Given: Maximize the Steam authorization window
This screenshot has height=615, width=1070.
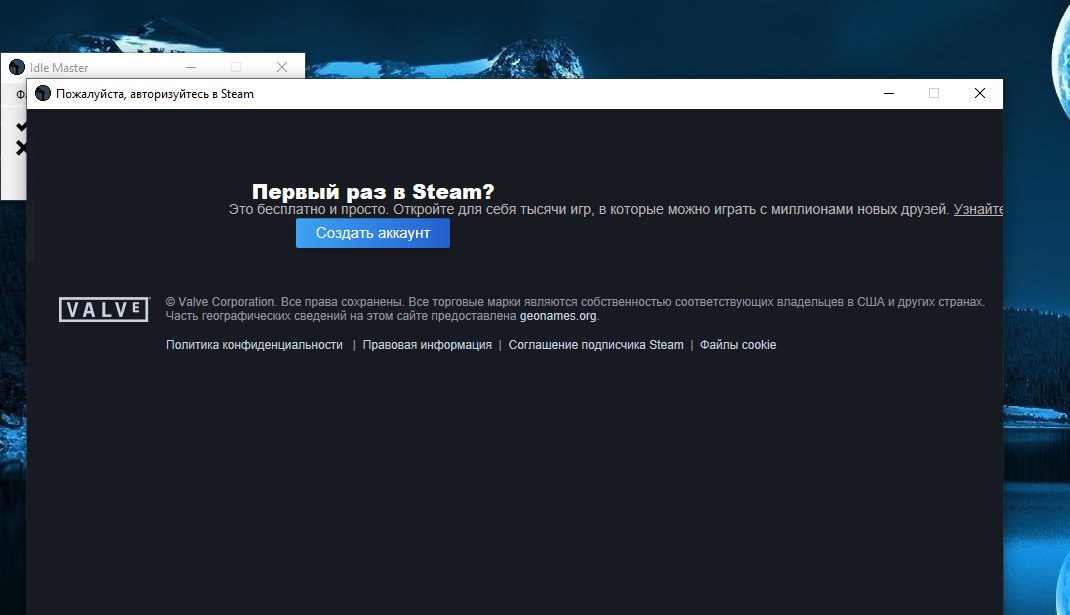Looking at the screenshot, I should click(934, 94).
